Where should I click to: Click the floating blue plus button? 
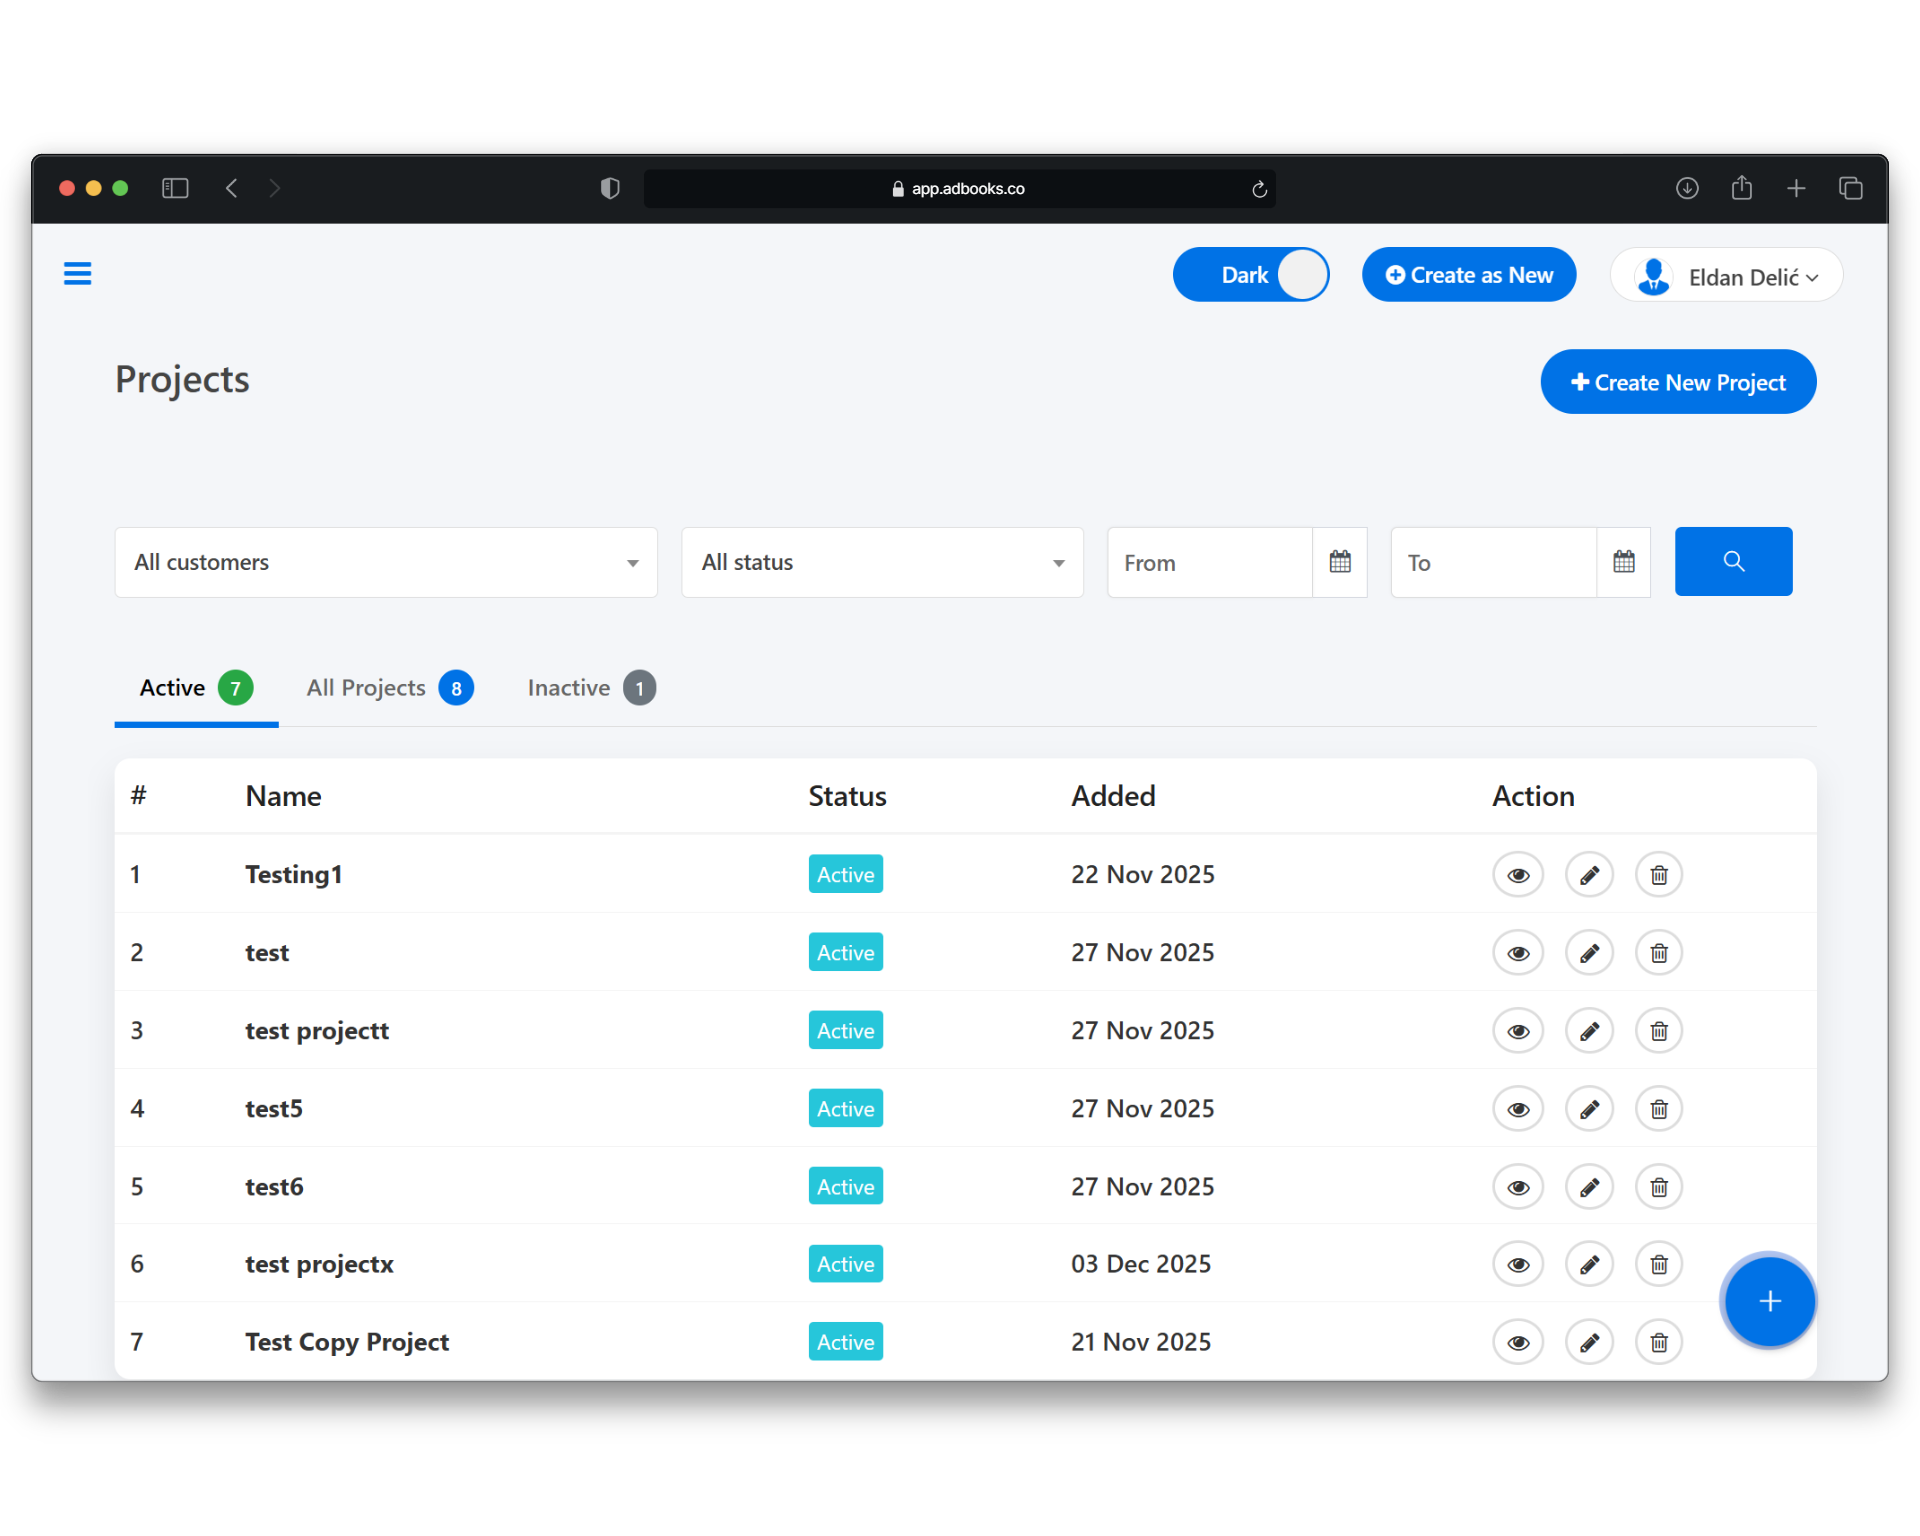pyautogui.click(x=1768, y=1301)
